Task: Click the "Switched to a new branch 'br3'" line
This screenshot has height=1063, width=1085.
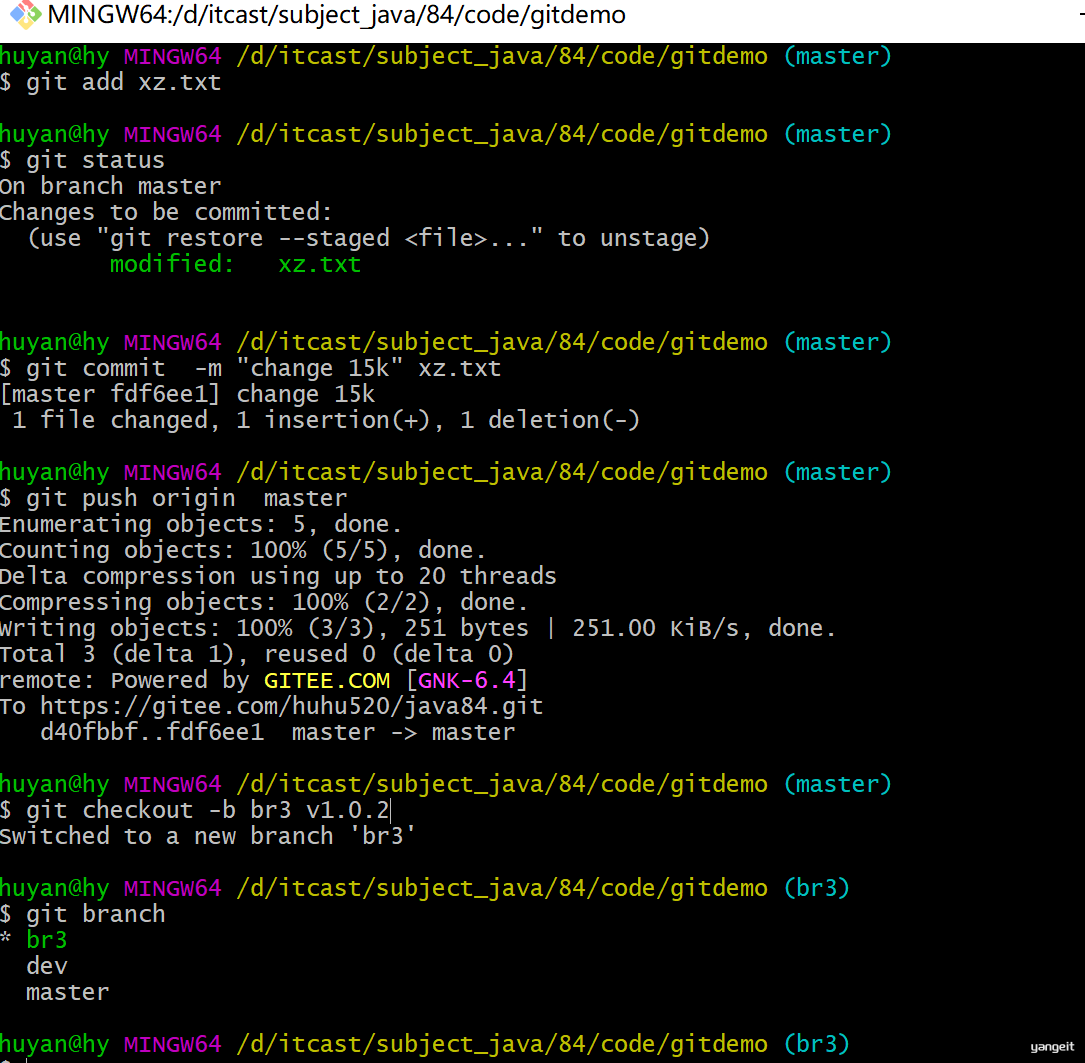Action: 208,836
